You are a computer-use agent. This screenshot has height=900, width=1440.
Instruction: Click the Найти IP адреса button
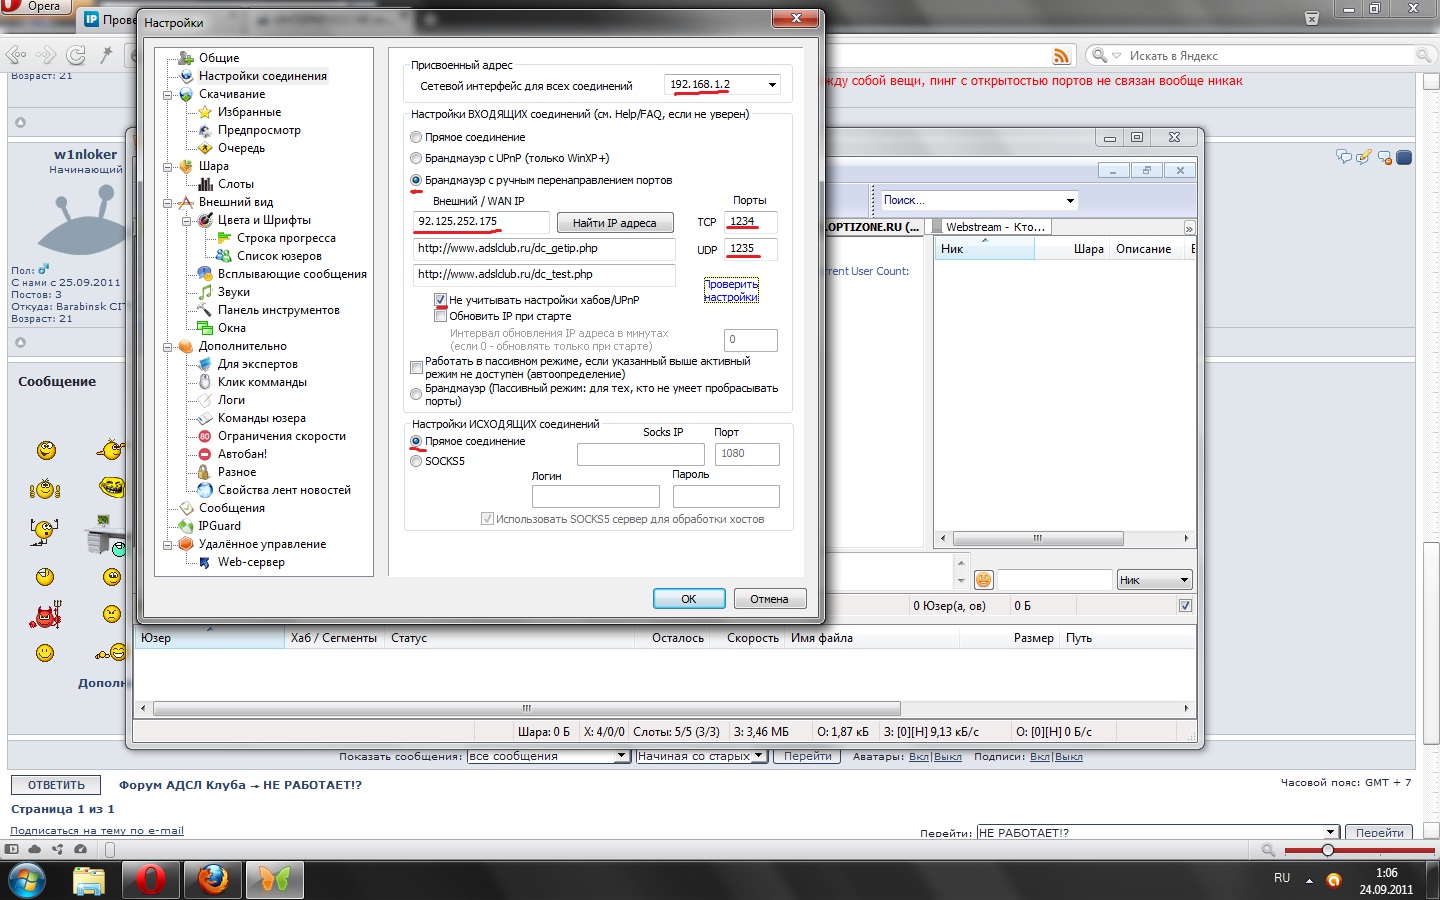coord(614,223)
